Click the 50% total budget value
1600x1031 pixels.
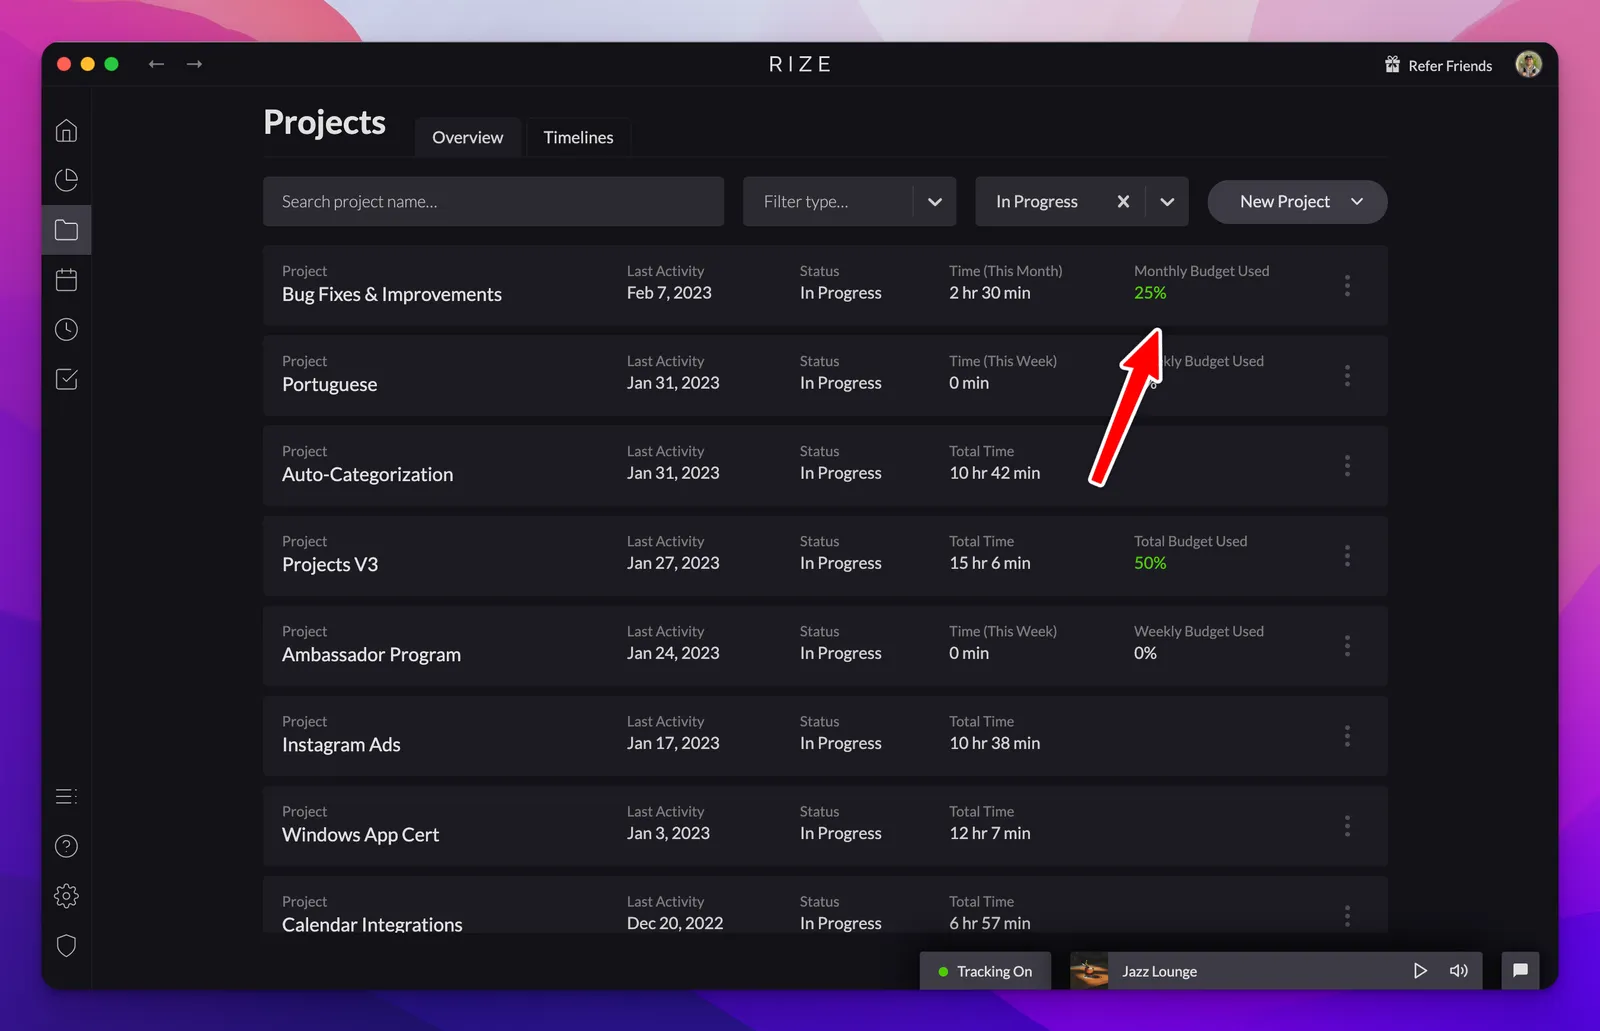[1150, 563]
